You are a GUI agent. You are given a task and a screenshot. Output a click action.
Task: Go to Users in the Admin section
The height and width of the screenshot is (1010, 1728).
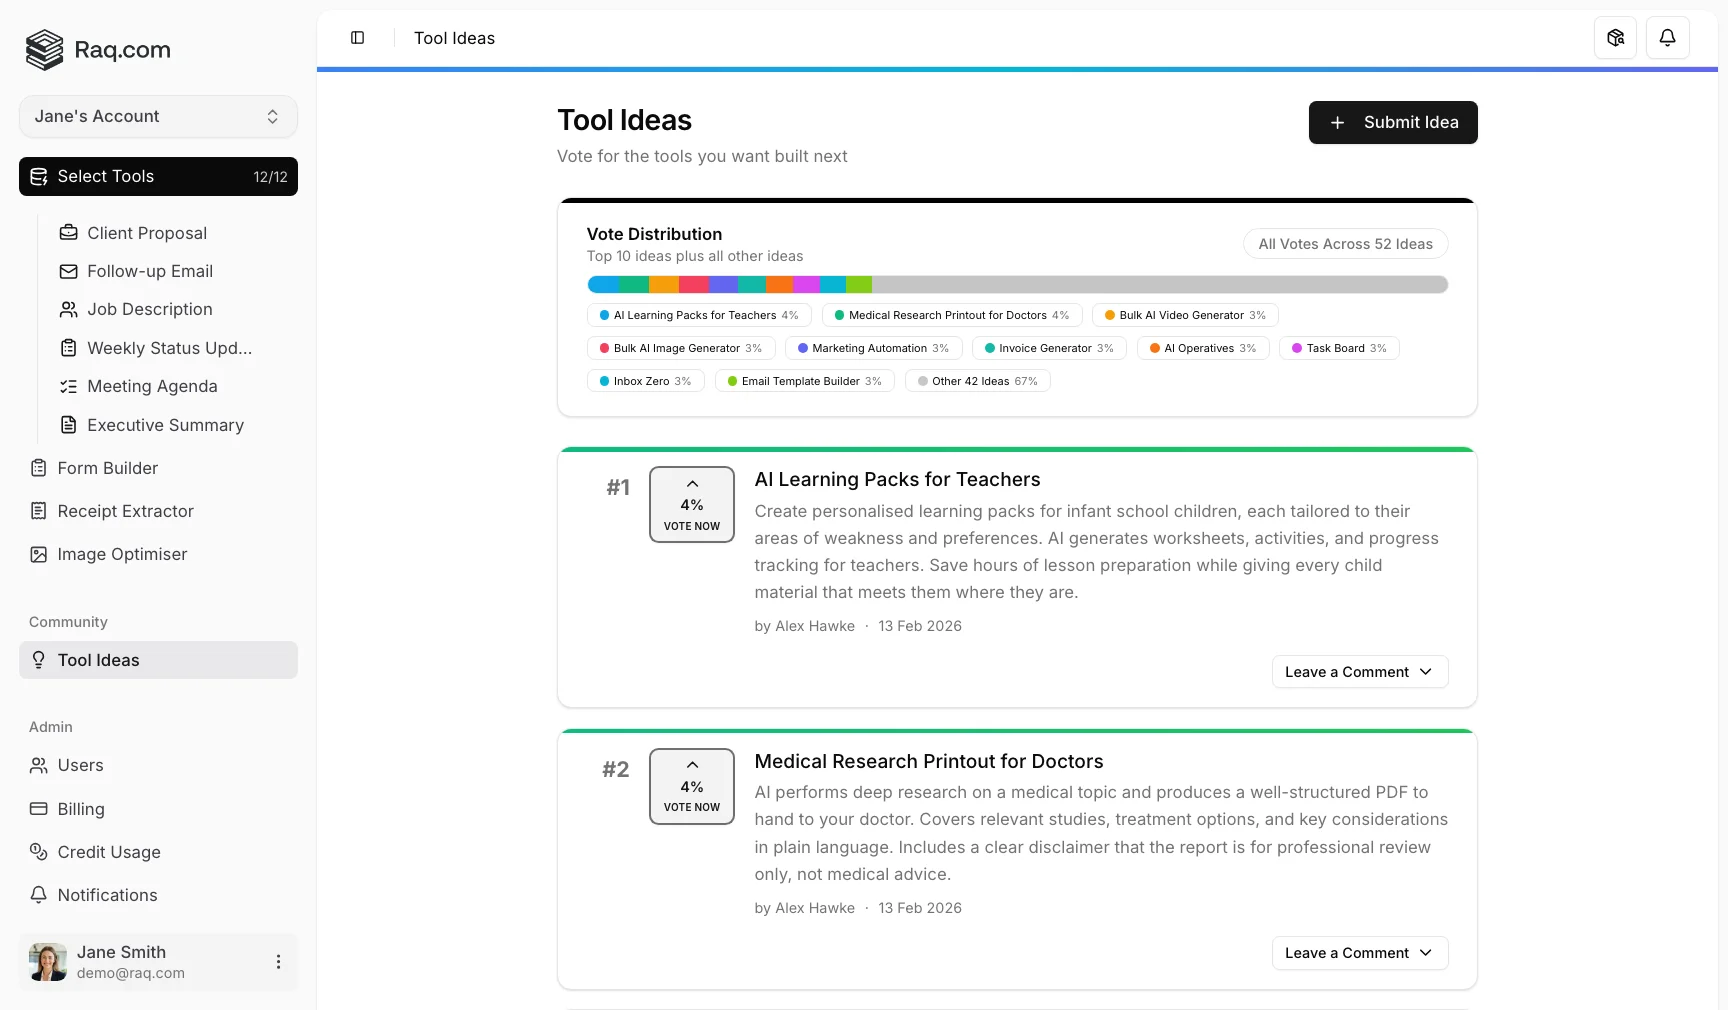(80, 765)
